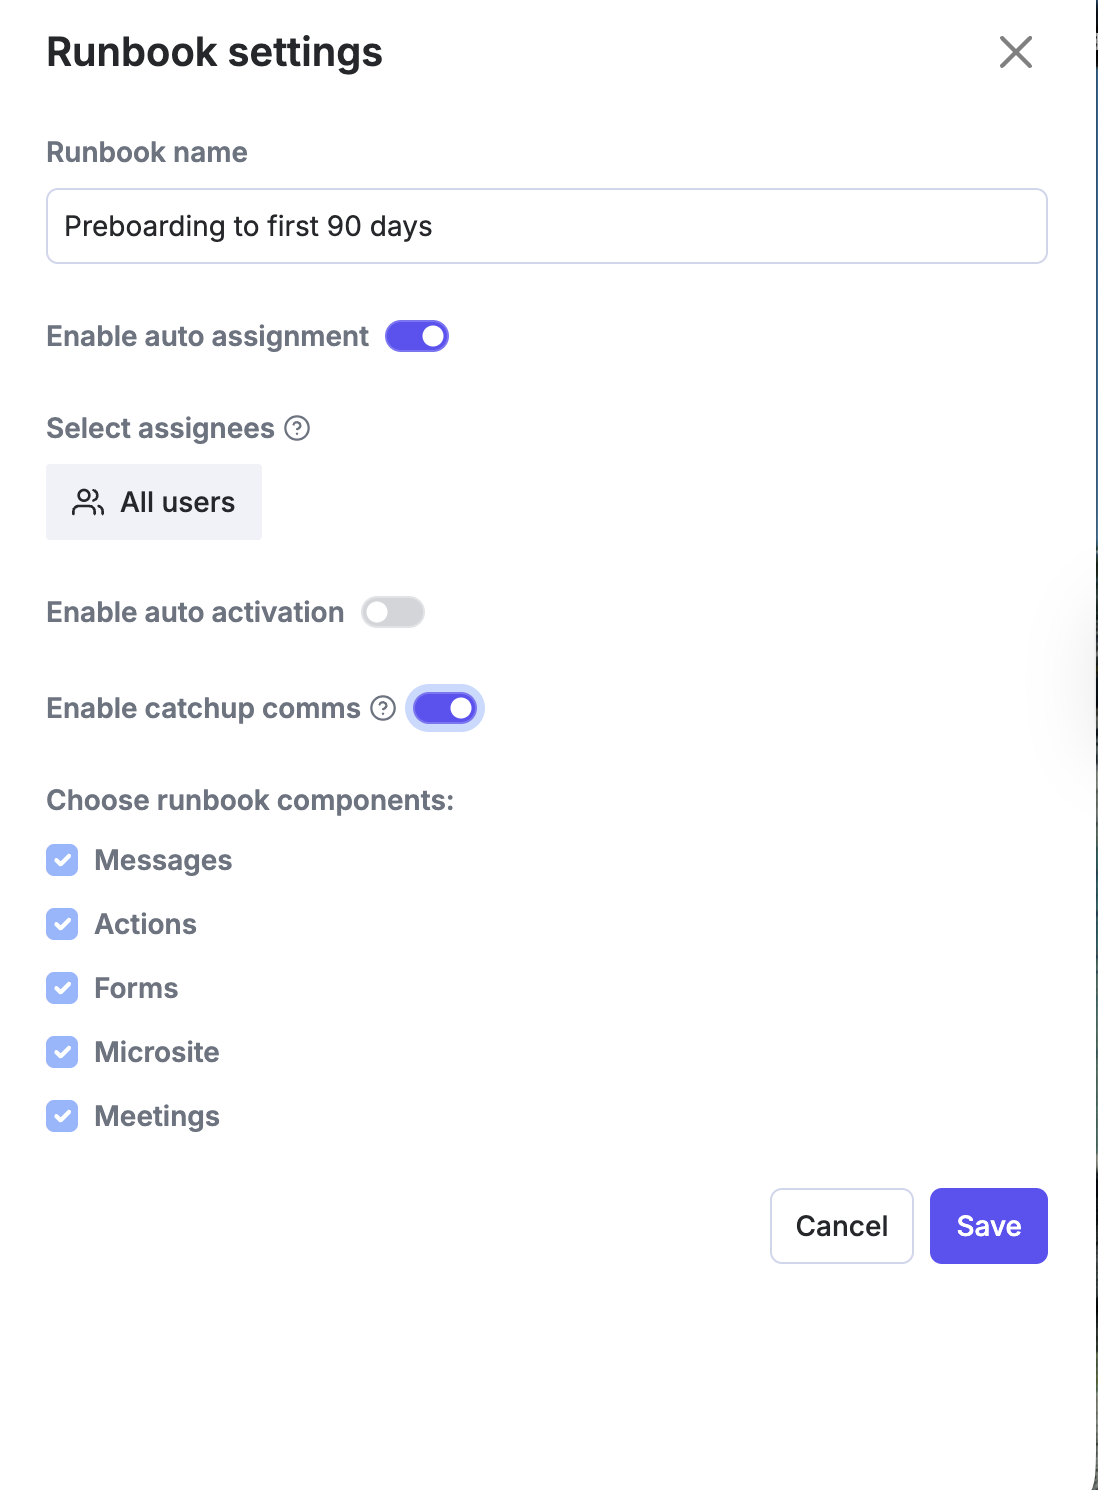Turn on the auto activation switch
Image resolution: width=1098 pixels, height=1490 pixels.
point(393,612)
